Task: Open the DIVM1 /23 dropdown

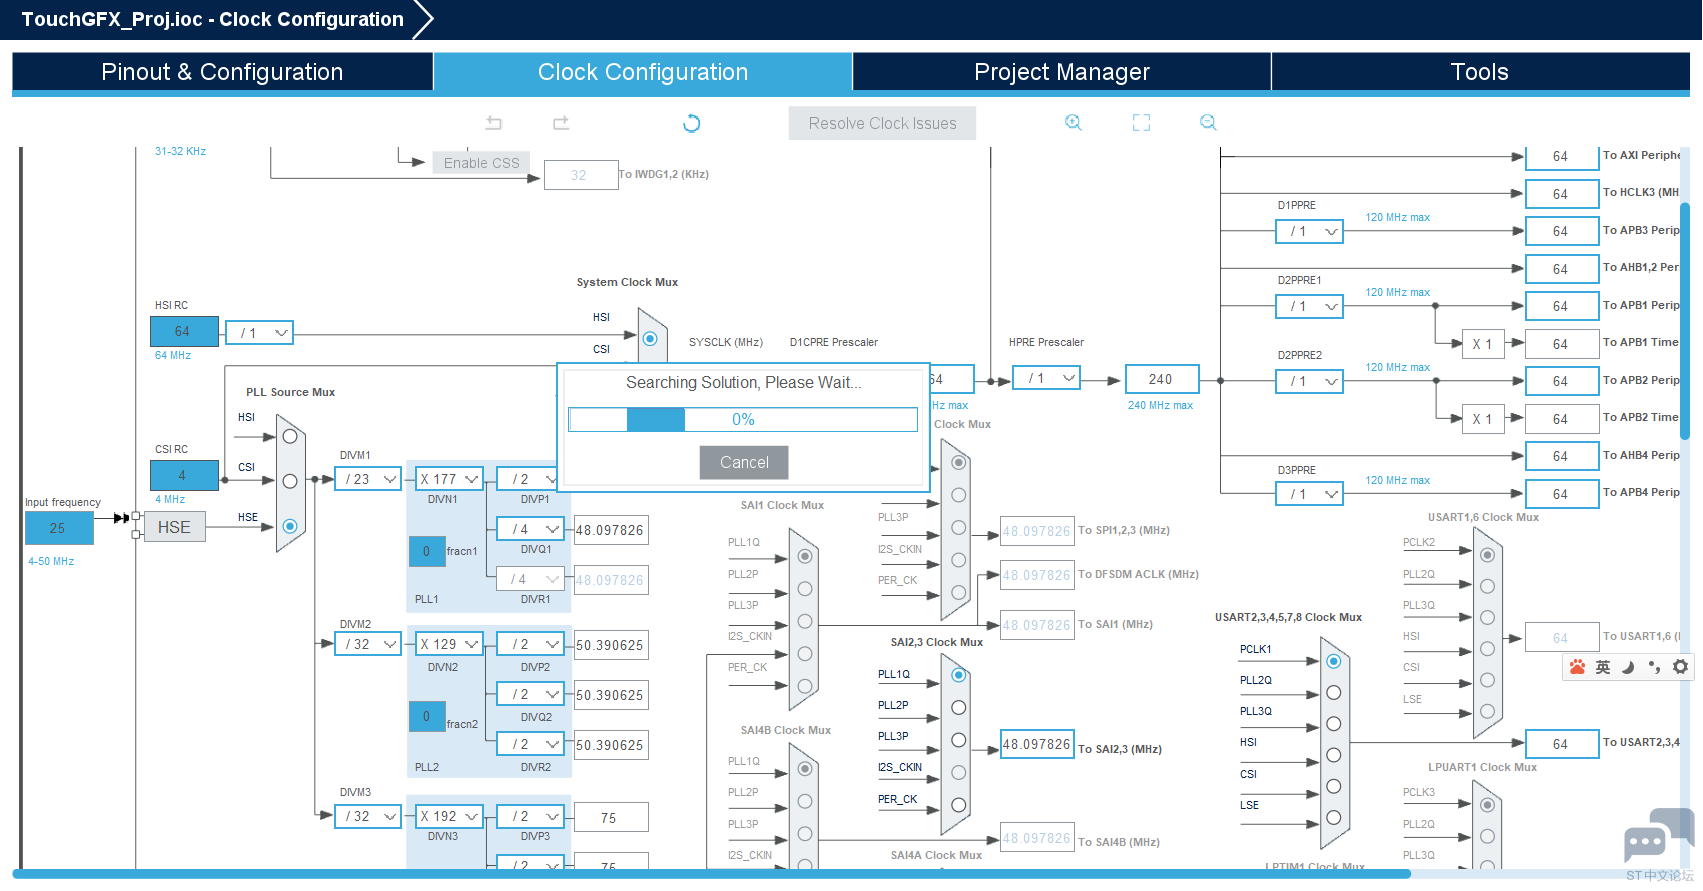Action: (367, 479)
